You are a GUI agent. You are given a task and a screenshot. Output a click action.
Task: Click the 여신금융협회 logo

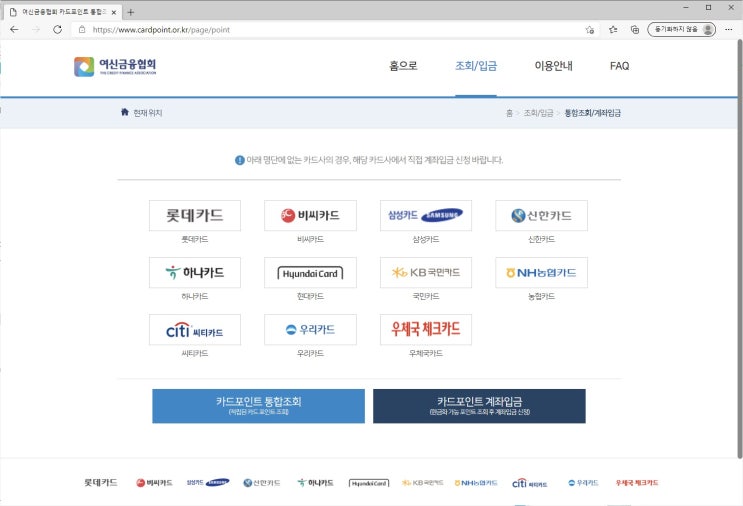[x=115, y=66]
